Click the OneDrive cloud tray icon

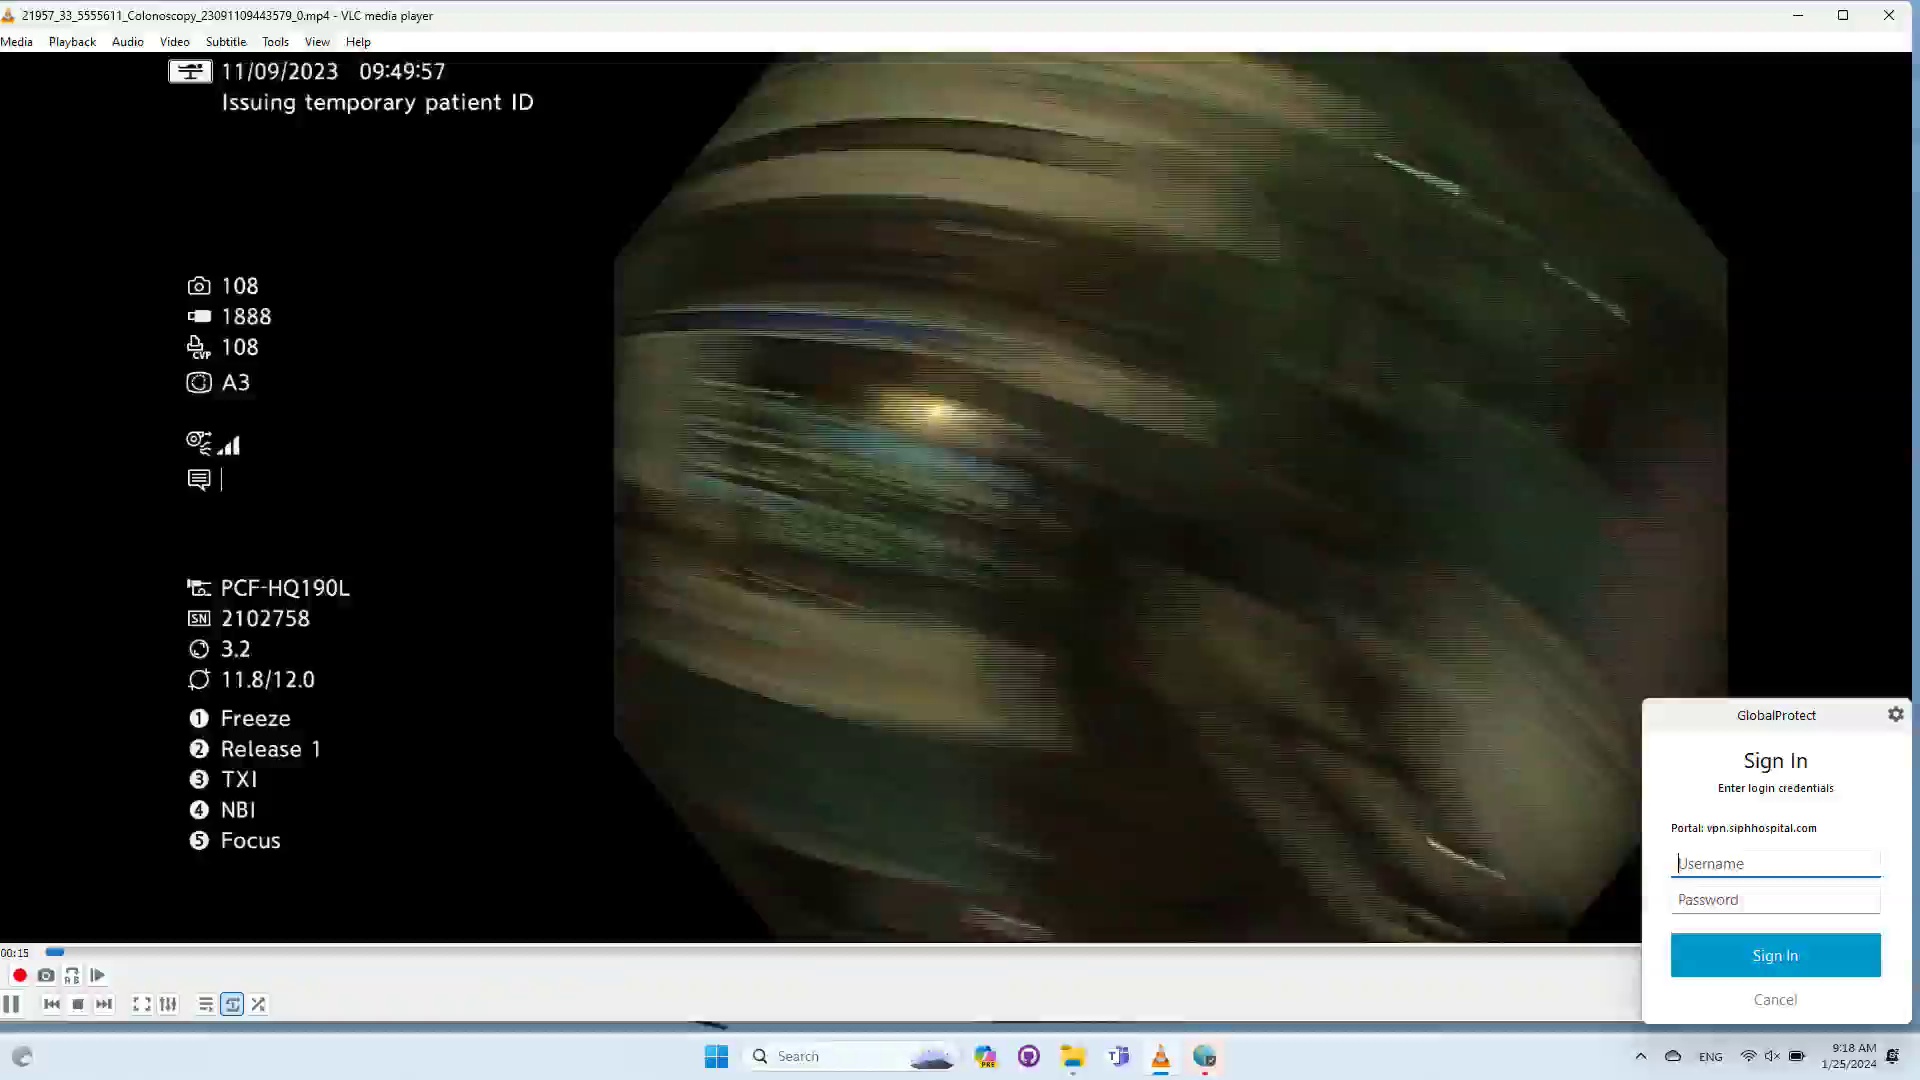pyautogui.click(x=1672, y=1056)
